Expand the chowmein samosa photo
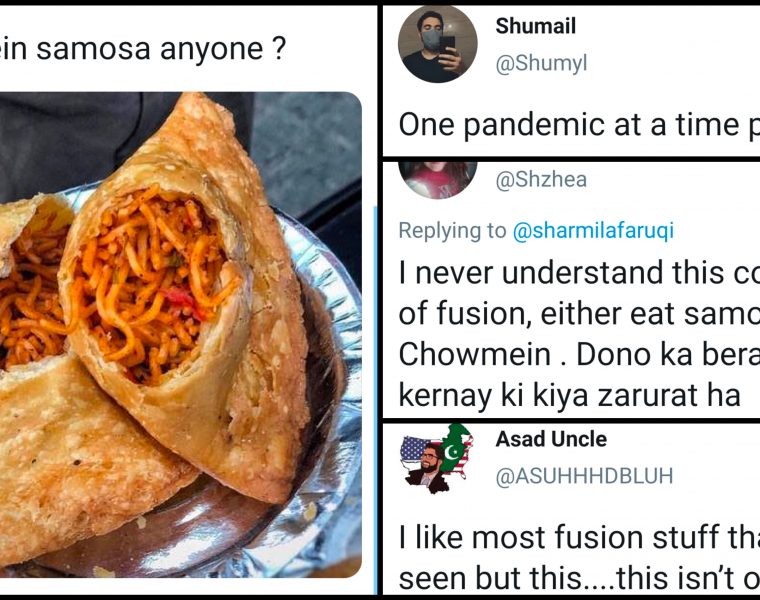The width and height of the screenshot is (760, 600). pos(180,334)
